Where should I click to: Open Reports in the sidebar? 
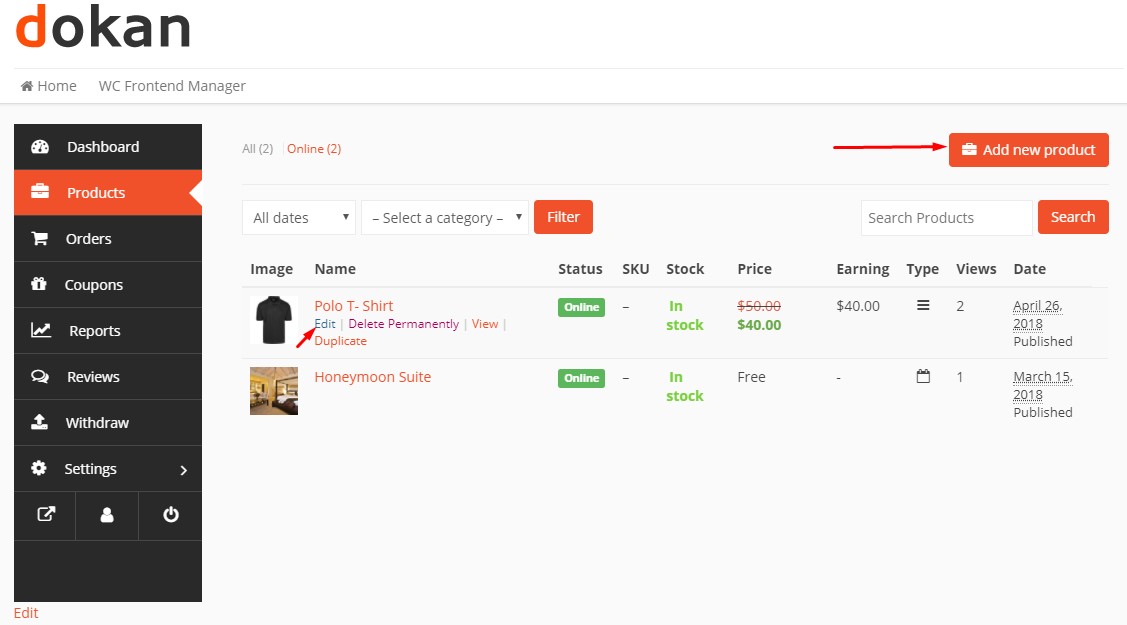(x=108, y=330)
